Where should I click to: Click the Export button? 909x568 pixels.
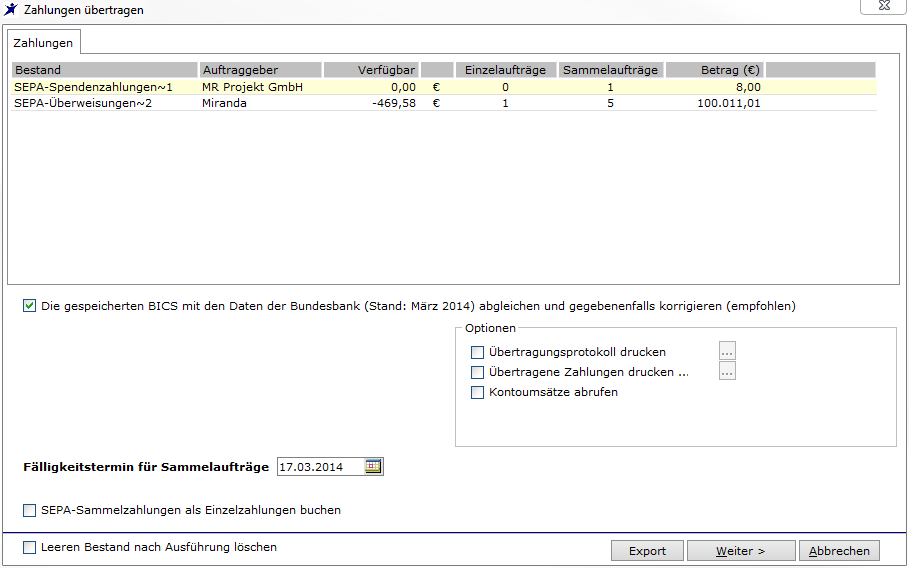[647, 551]
